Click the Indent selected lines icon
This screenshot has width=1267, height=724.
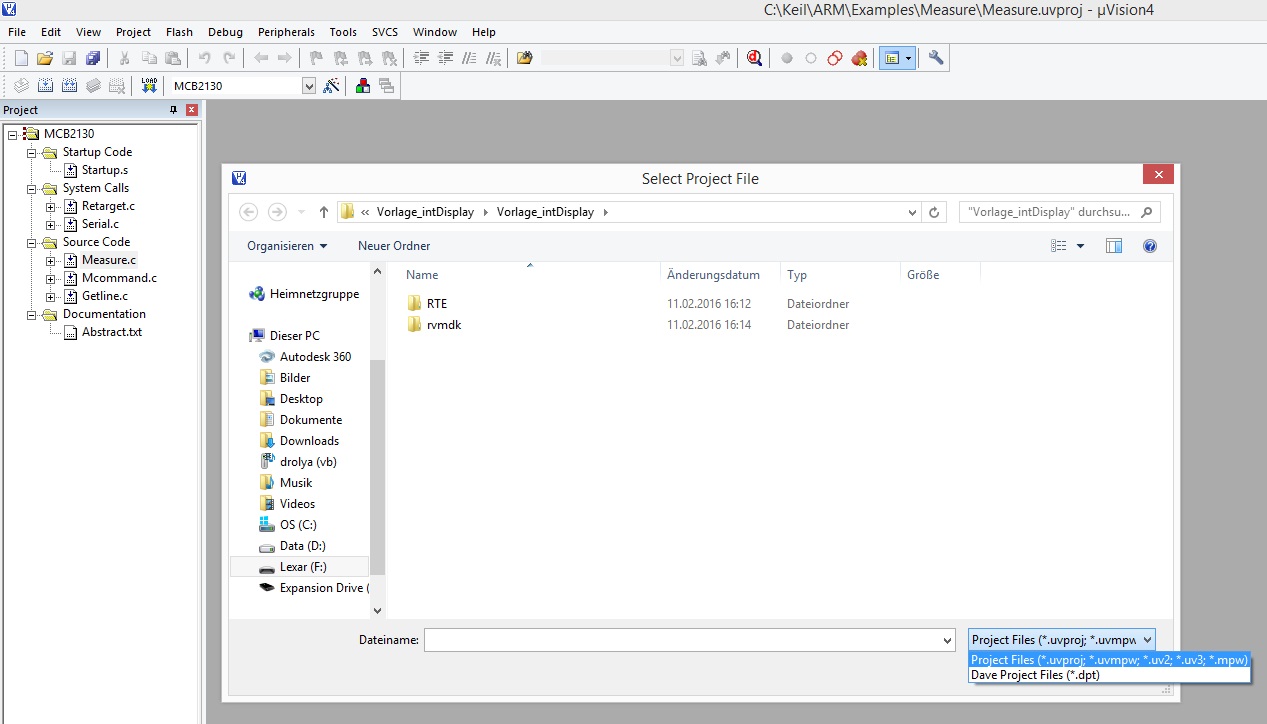pyautogui.click(x=421, y=58)
